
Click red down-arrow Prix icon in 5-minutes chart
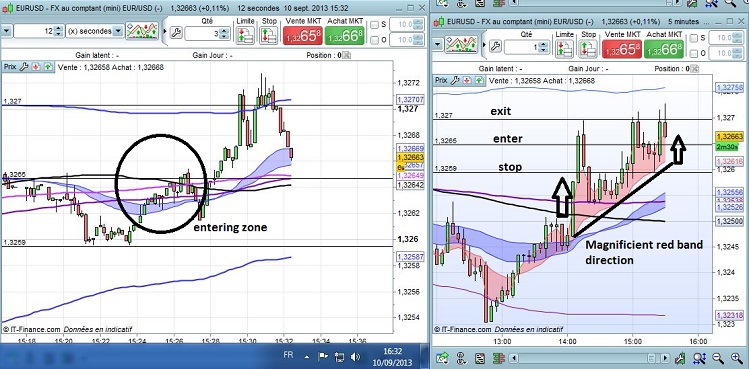pos(468,80)
